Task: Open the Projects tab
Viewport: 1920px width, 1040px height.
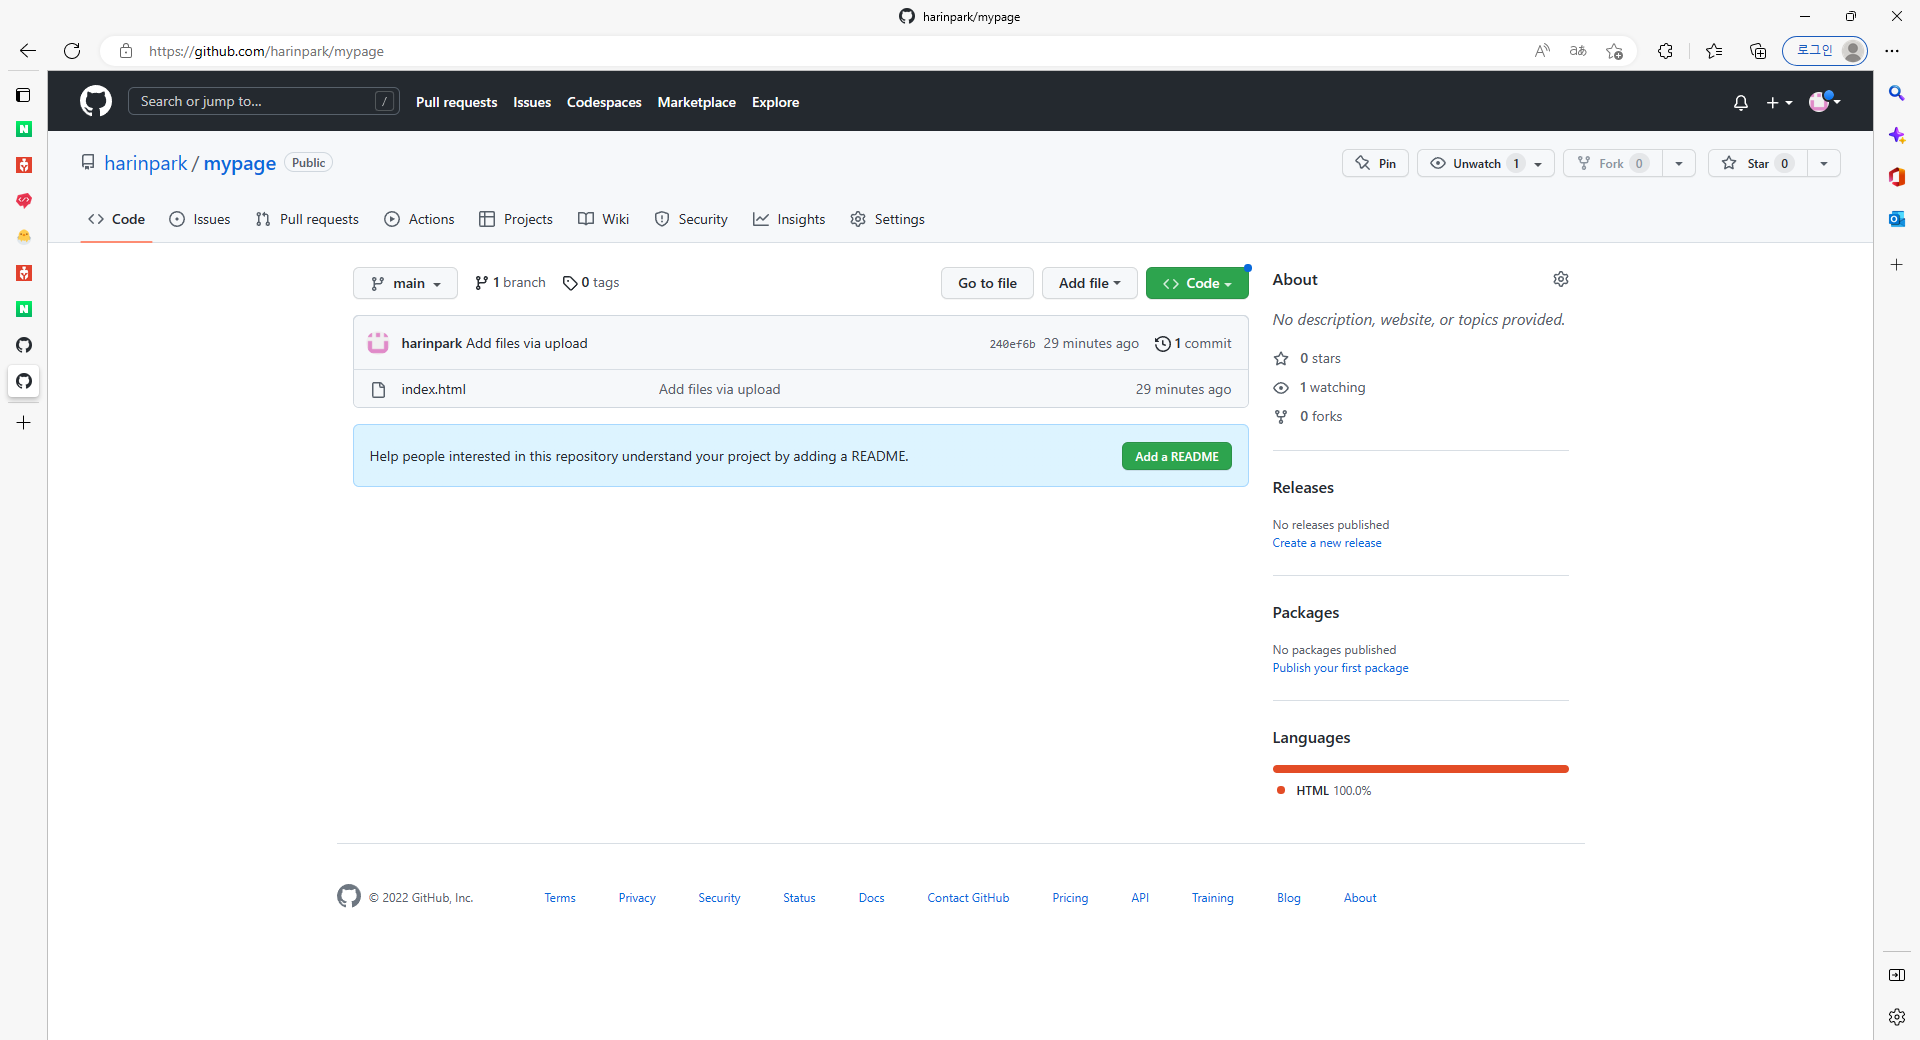Action: point(516,219)
